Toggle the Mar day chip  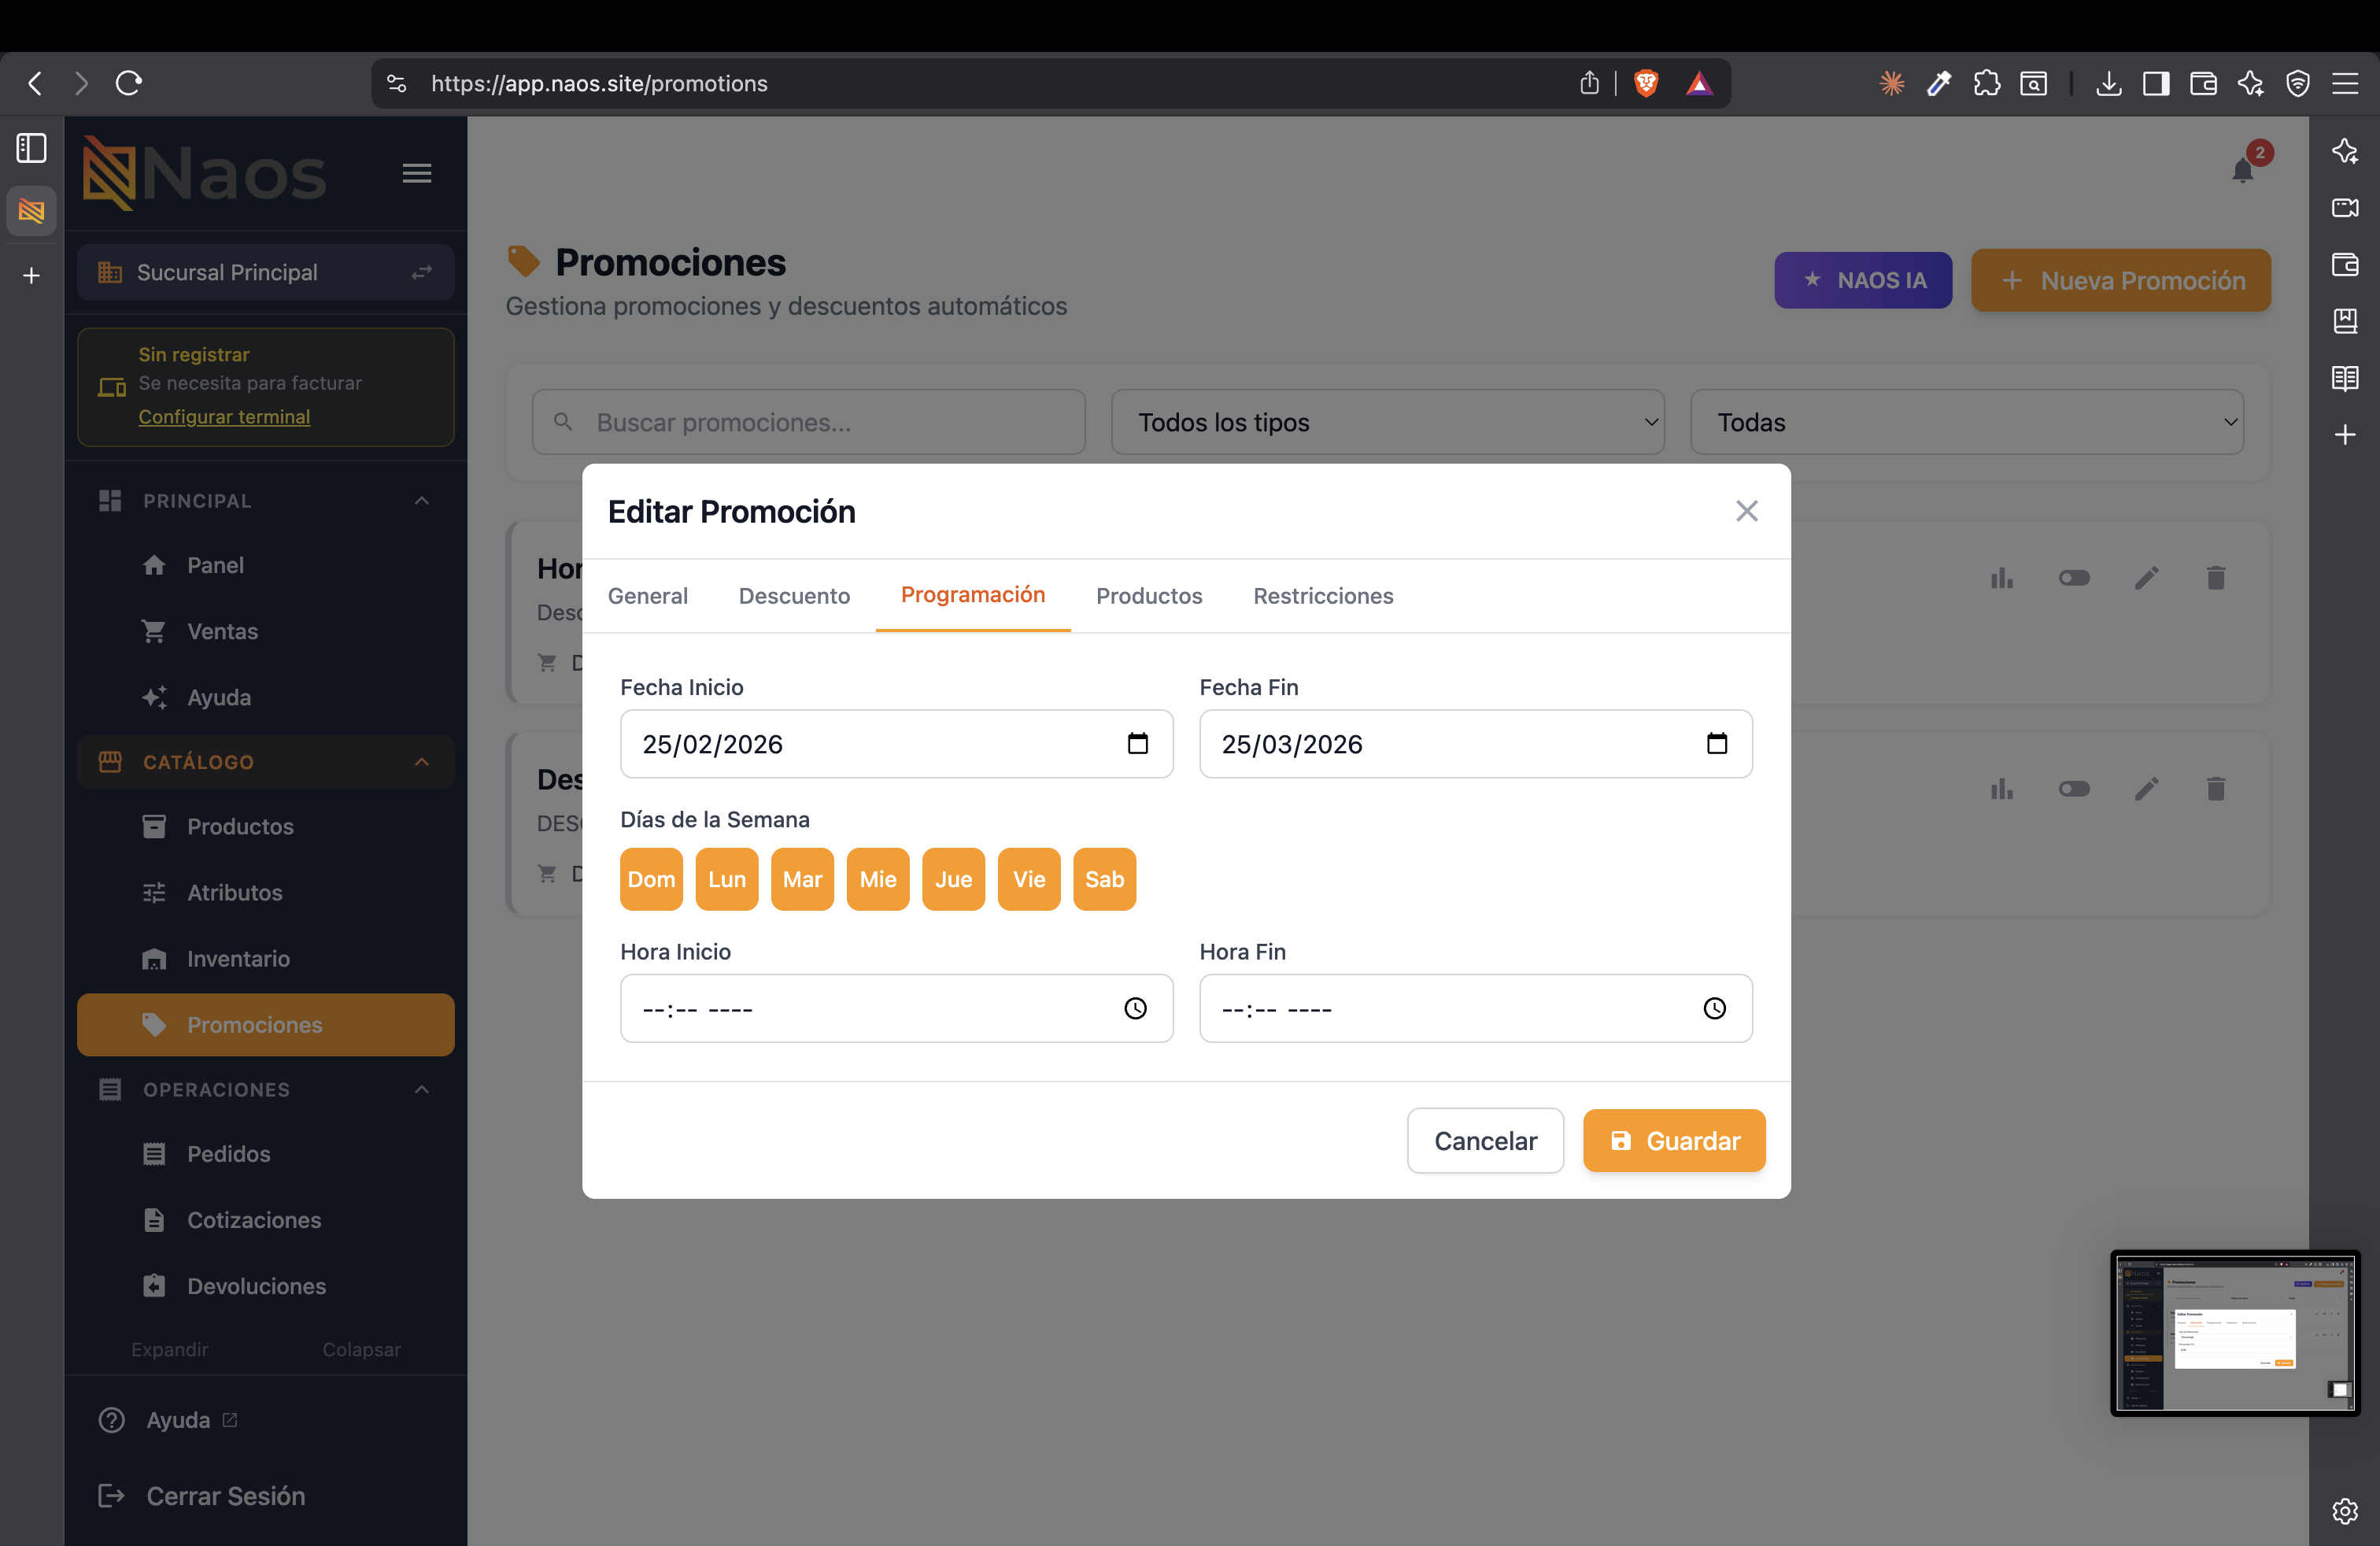[x=802, y=879]
